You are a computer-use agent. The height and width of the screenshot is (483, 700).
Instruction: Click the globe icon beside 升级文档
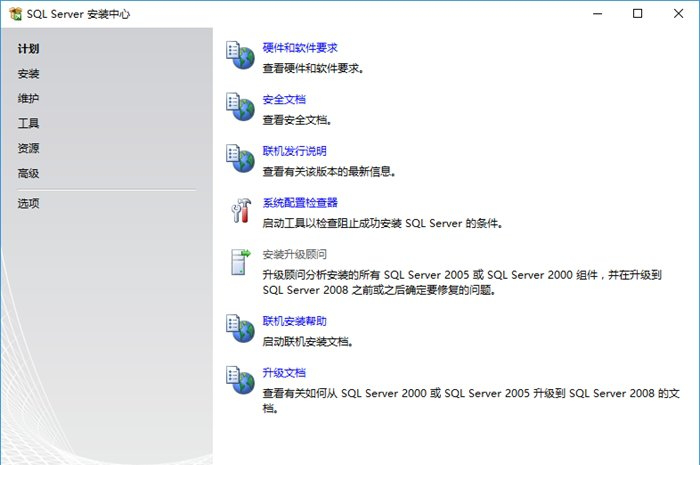coord(240,380)
